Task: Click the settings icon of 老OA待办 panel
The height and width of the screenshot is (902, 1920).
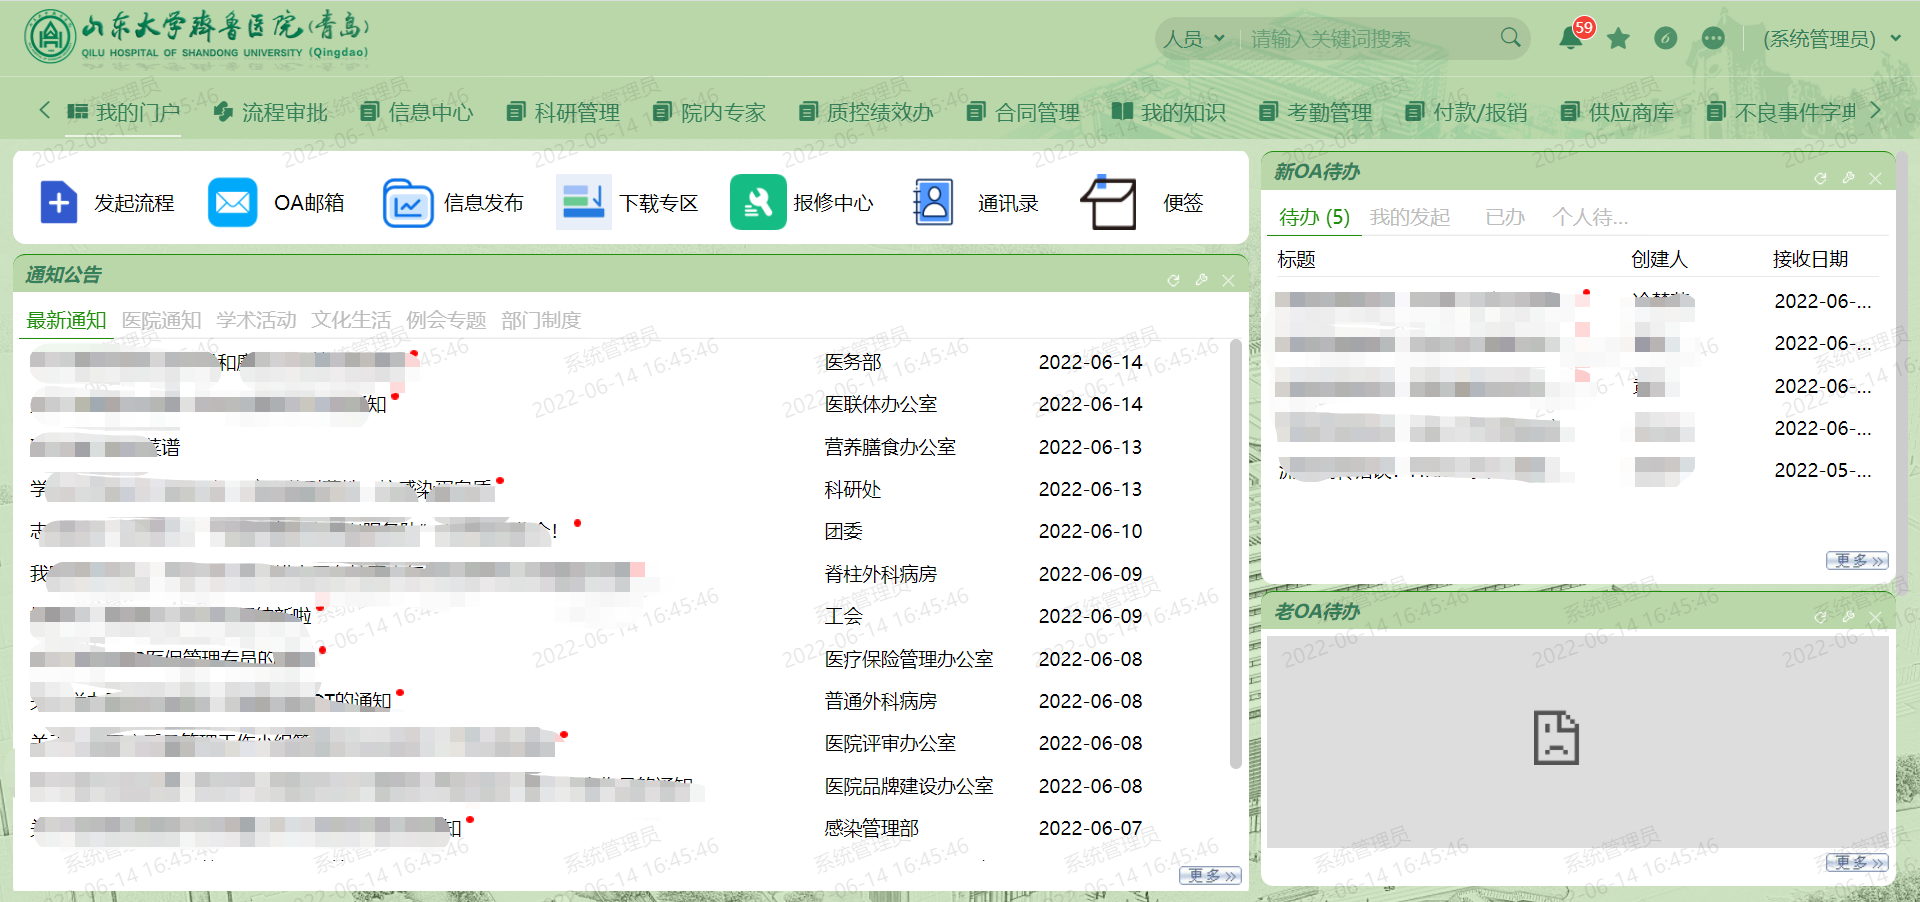Action: [x=1848, y=618]
